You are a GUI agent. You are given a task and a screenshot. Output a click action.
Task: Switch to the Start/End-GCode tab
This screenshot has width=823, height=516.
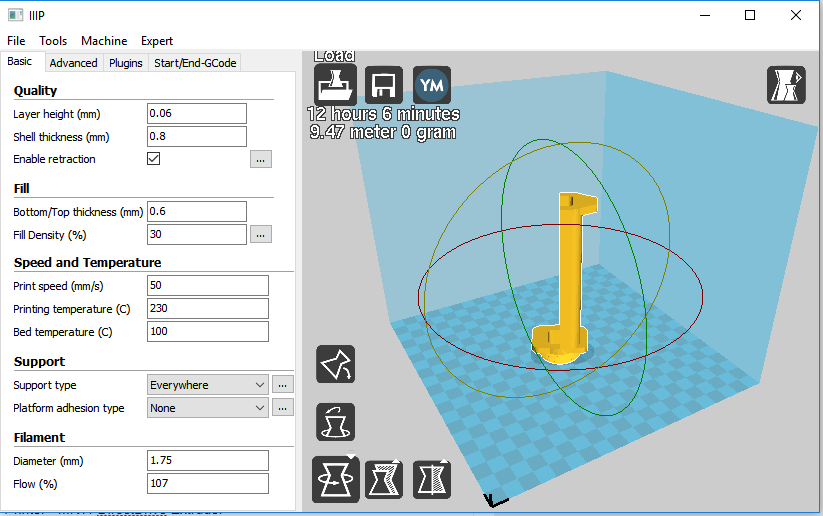coord(195,63)
